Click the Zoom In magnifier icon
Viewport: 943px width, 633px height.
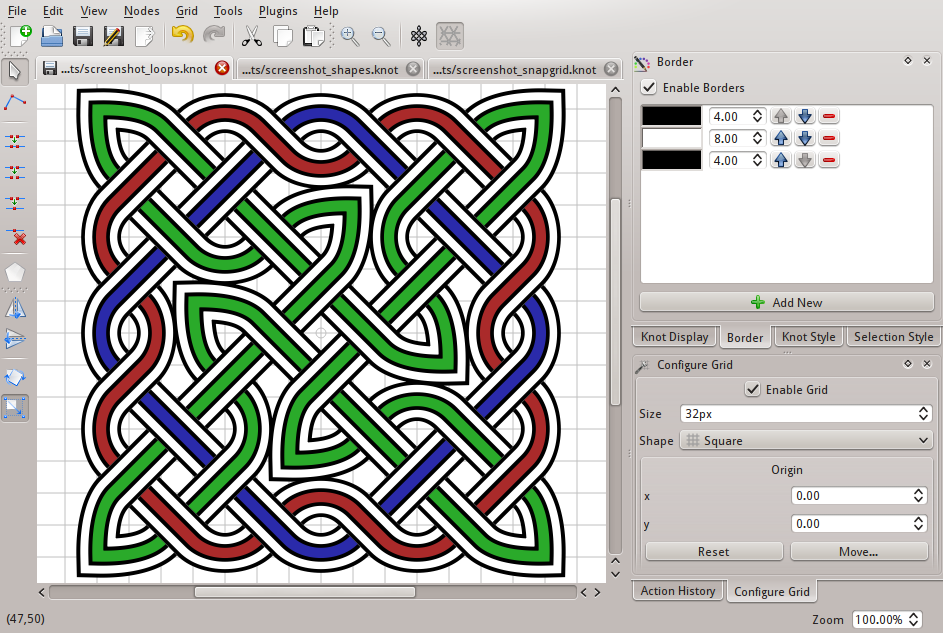(x=350, y=36)
